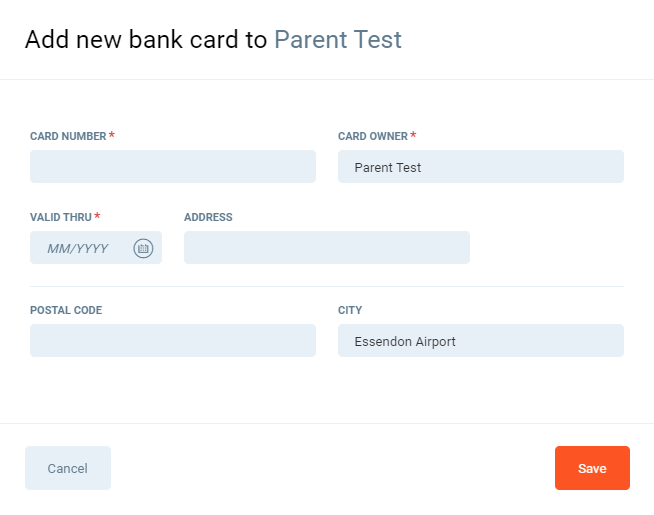Click the ADDRESS label

point(208,217)
